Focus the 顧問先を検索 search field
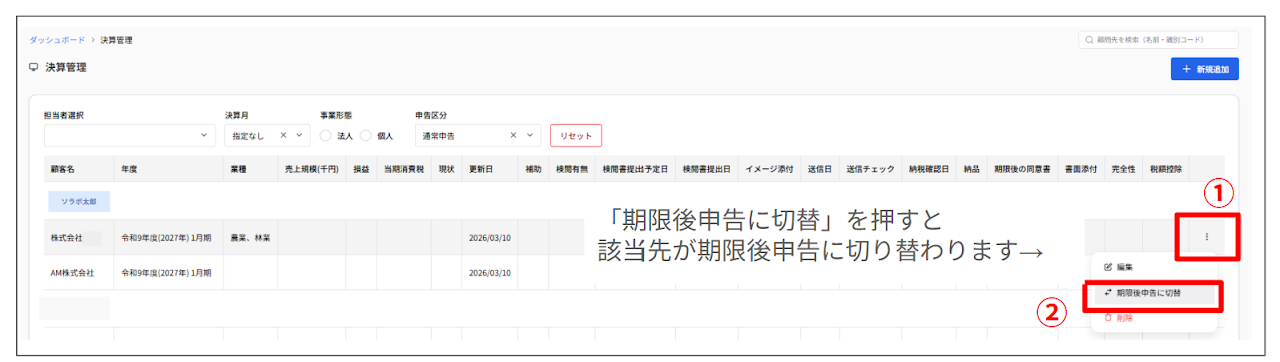 [x=1159, y=40]
